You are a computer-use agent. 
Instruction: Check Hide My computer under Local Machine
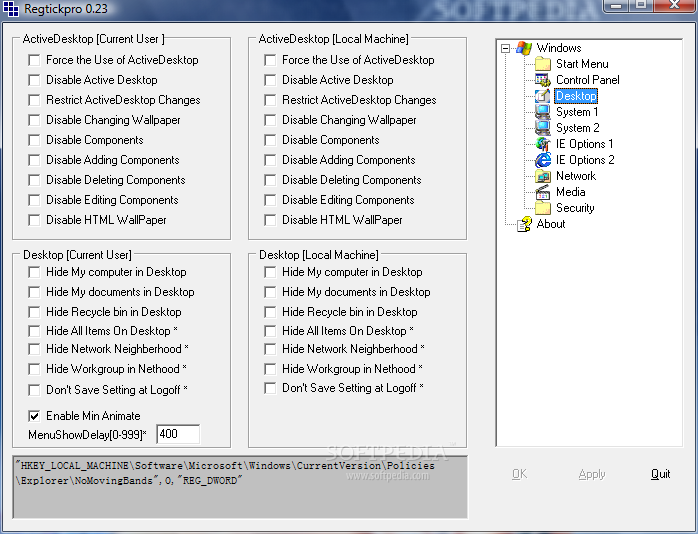[270, 272]
